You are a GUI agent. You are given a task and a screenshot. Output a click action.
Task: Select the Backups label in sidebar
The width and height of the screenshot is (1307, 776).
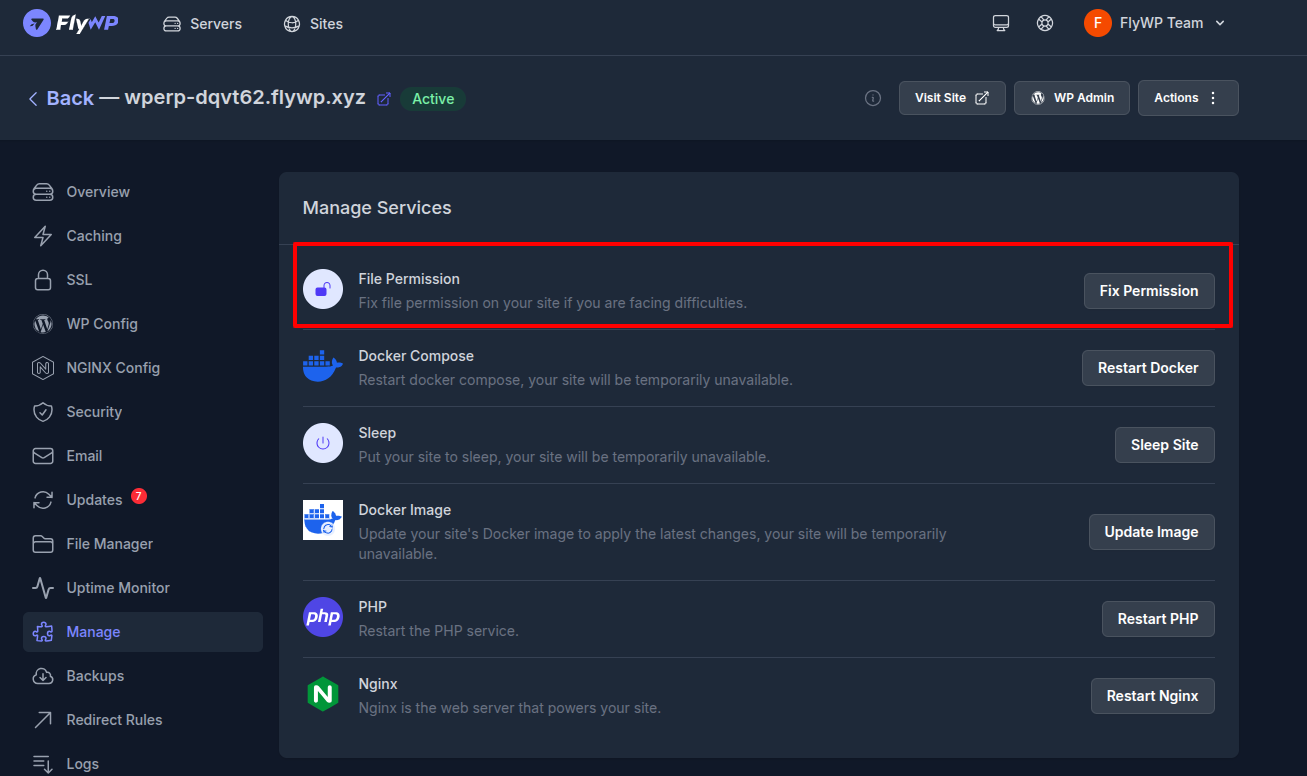95,676
